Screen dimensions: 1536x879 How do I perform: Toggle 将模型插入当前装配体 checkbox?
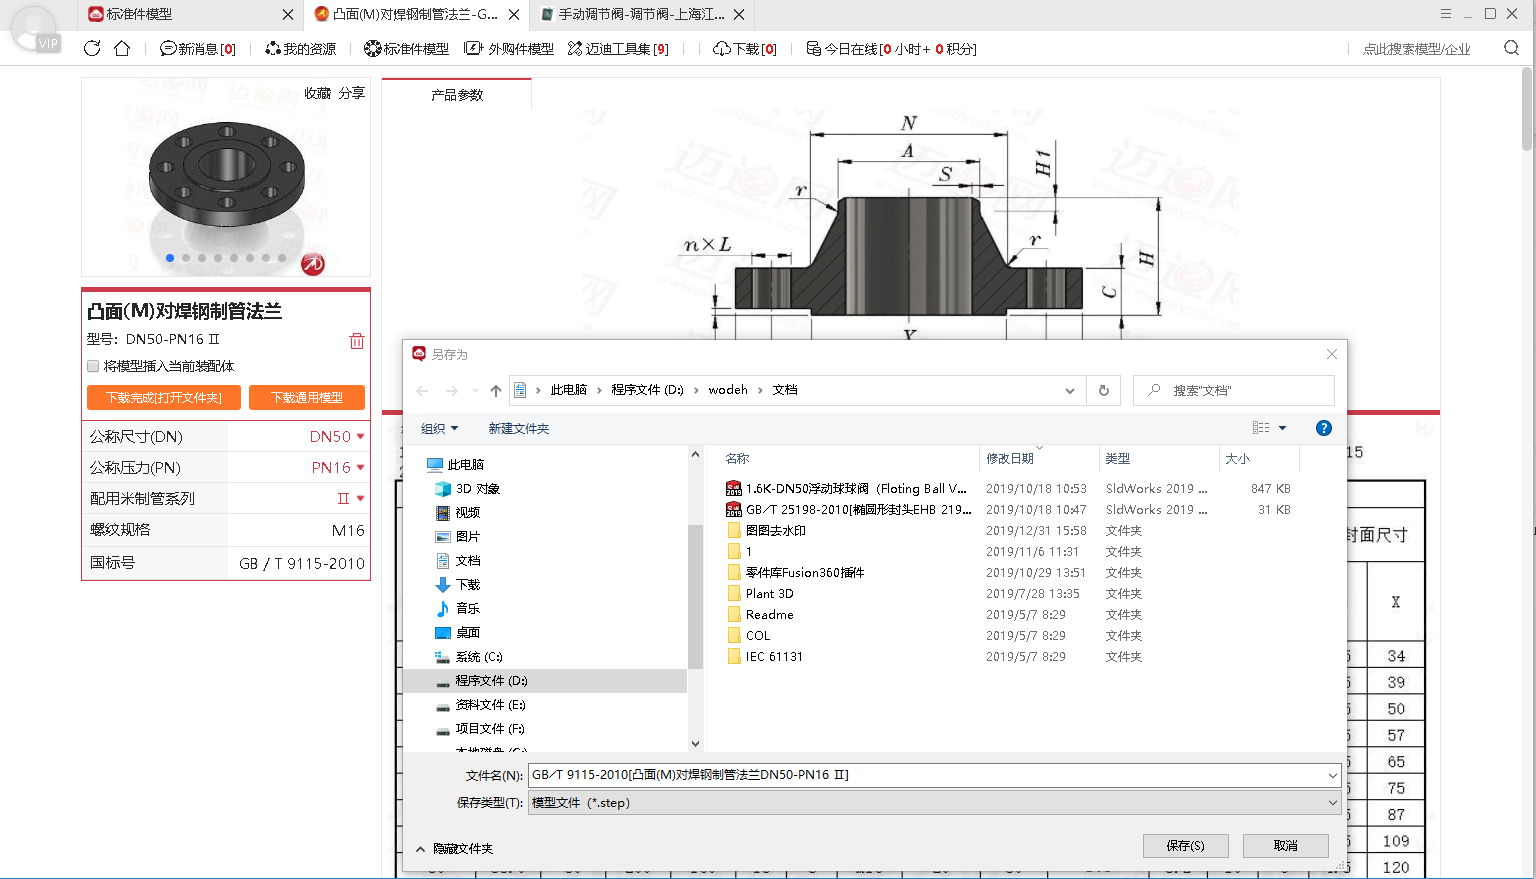[93, 366]
